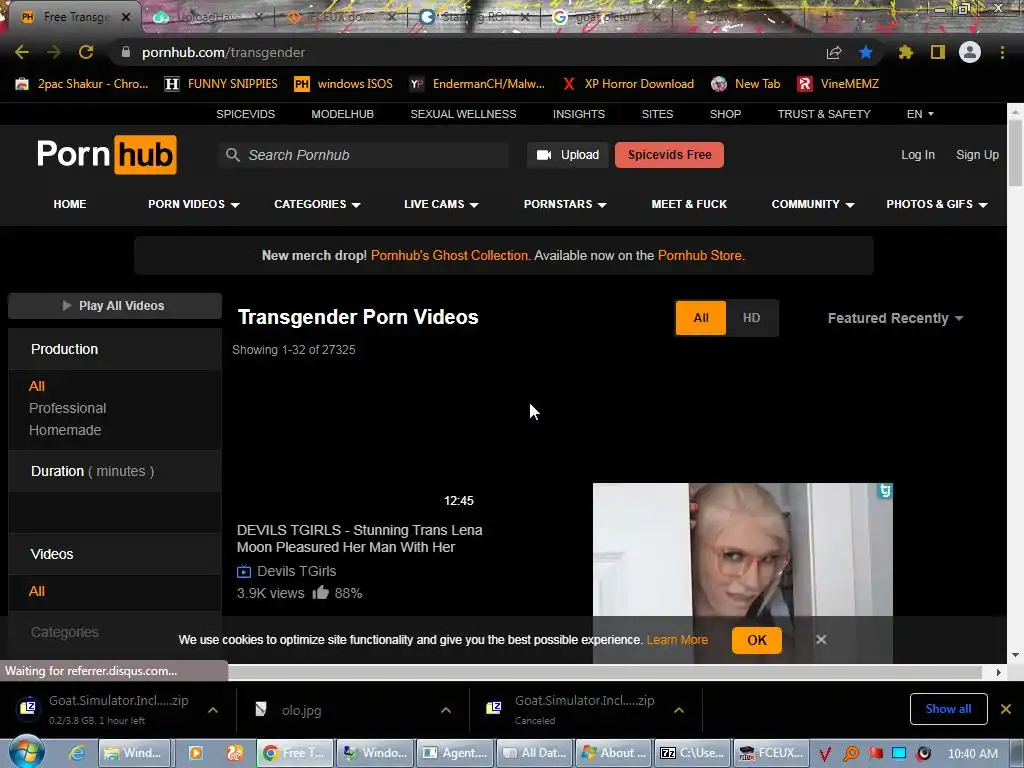Click the ad info icon on thumbnail
The width and height of the screenshot is (1024, 768).
[x=885, y=490]
